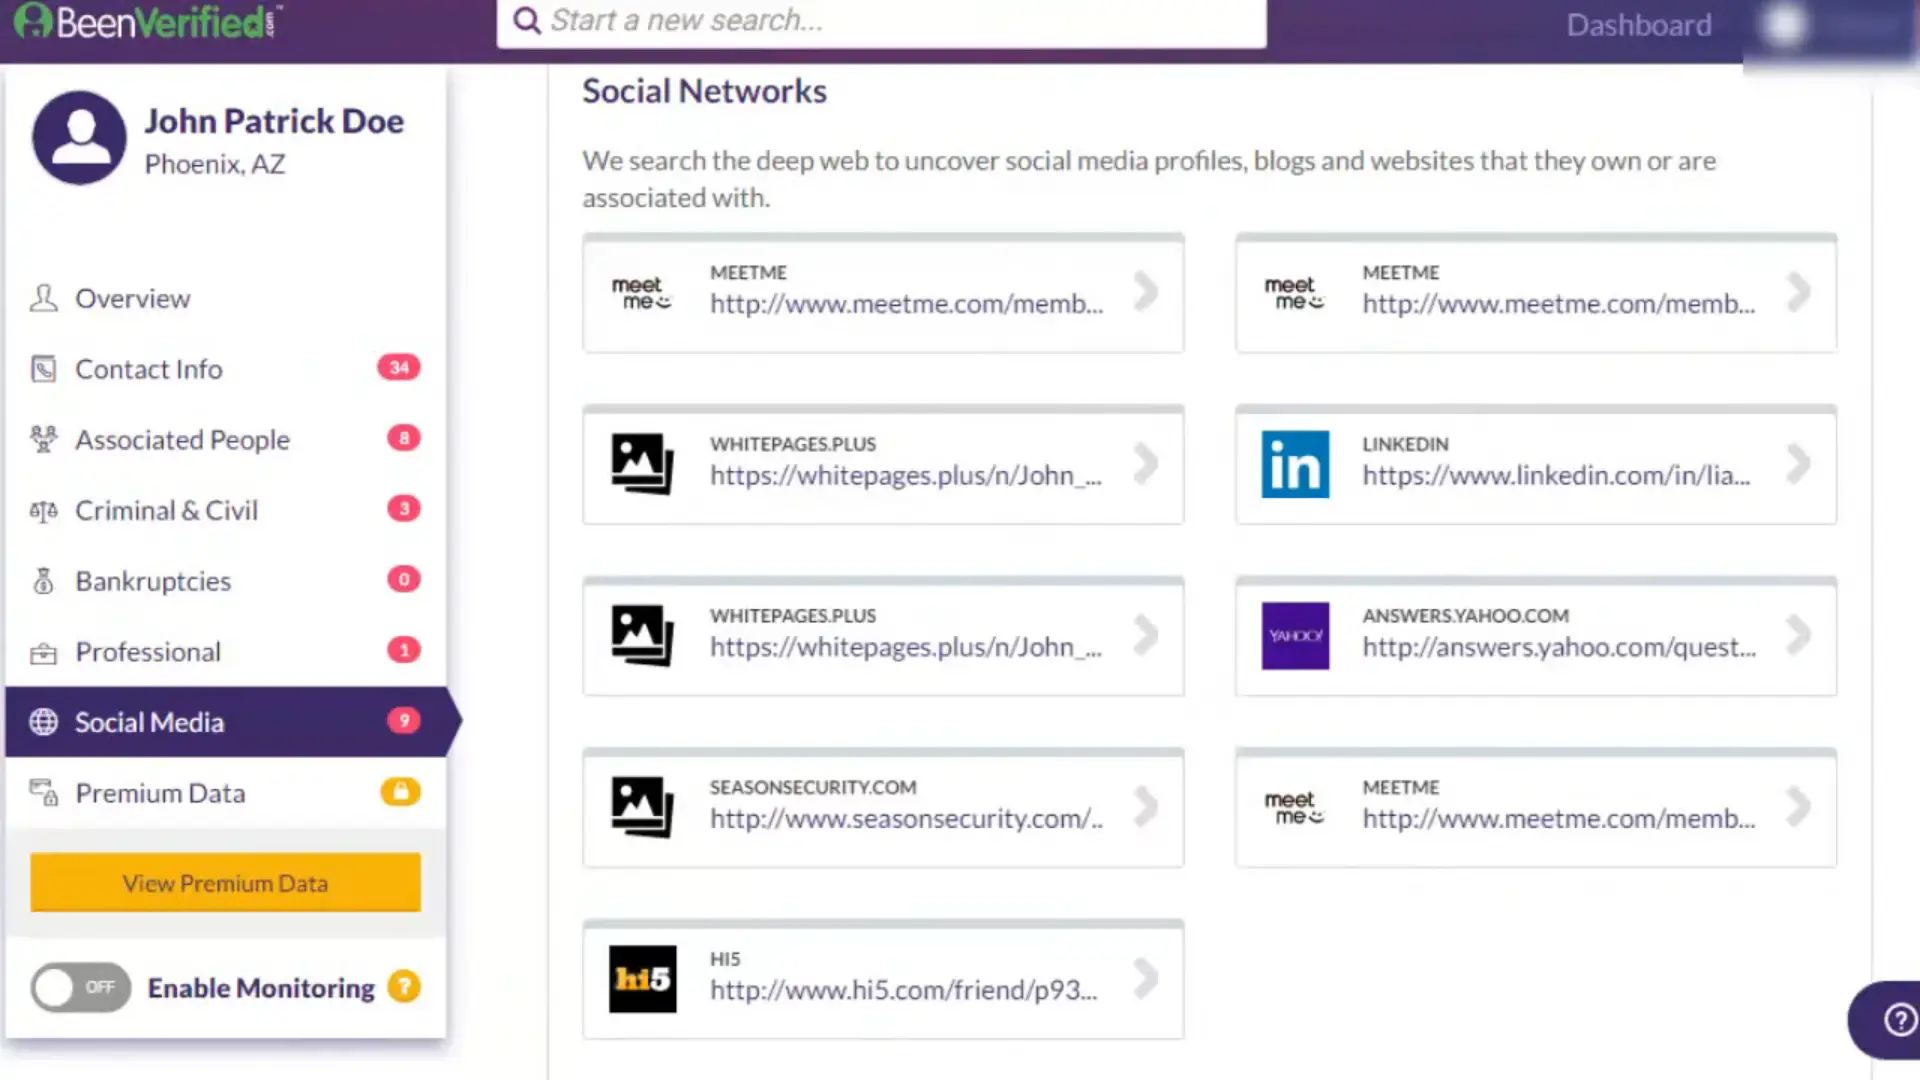Open the Overview section
The image size is (1920, 1080).
225,299
